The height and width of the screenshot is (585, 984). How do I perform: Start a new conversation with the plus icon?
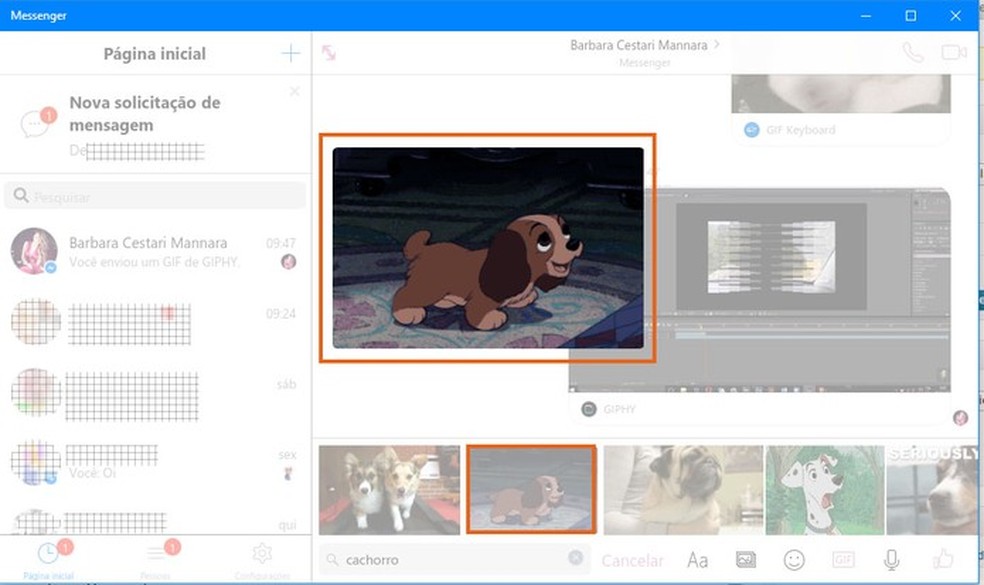coord(289,53)
